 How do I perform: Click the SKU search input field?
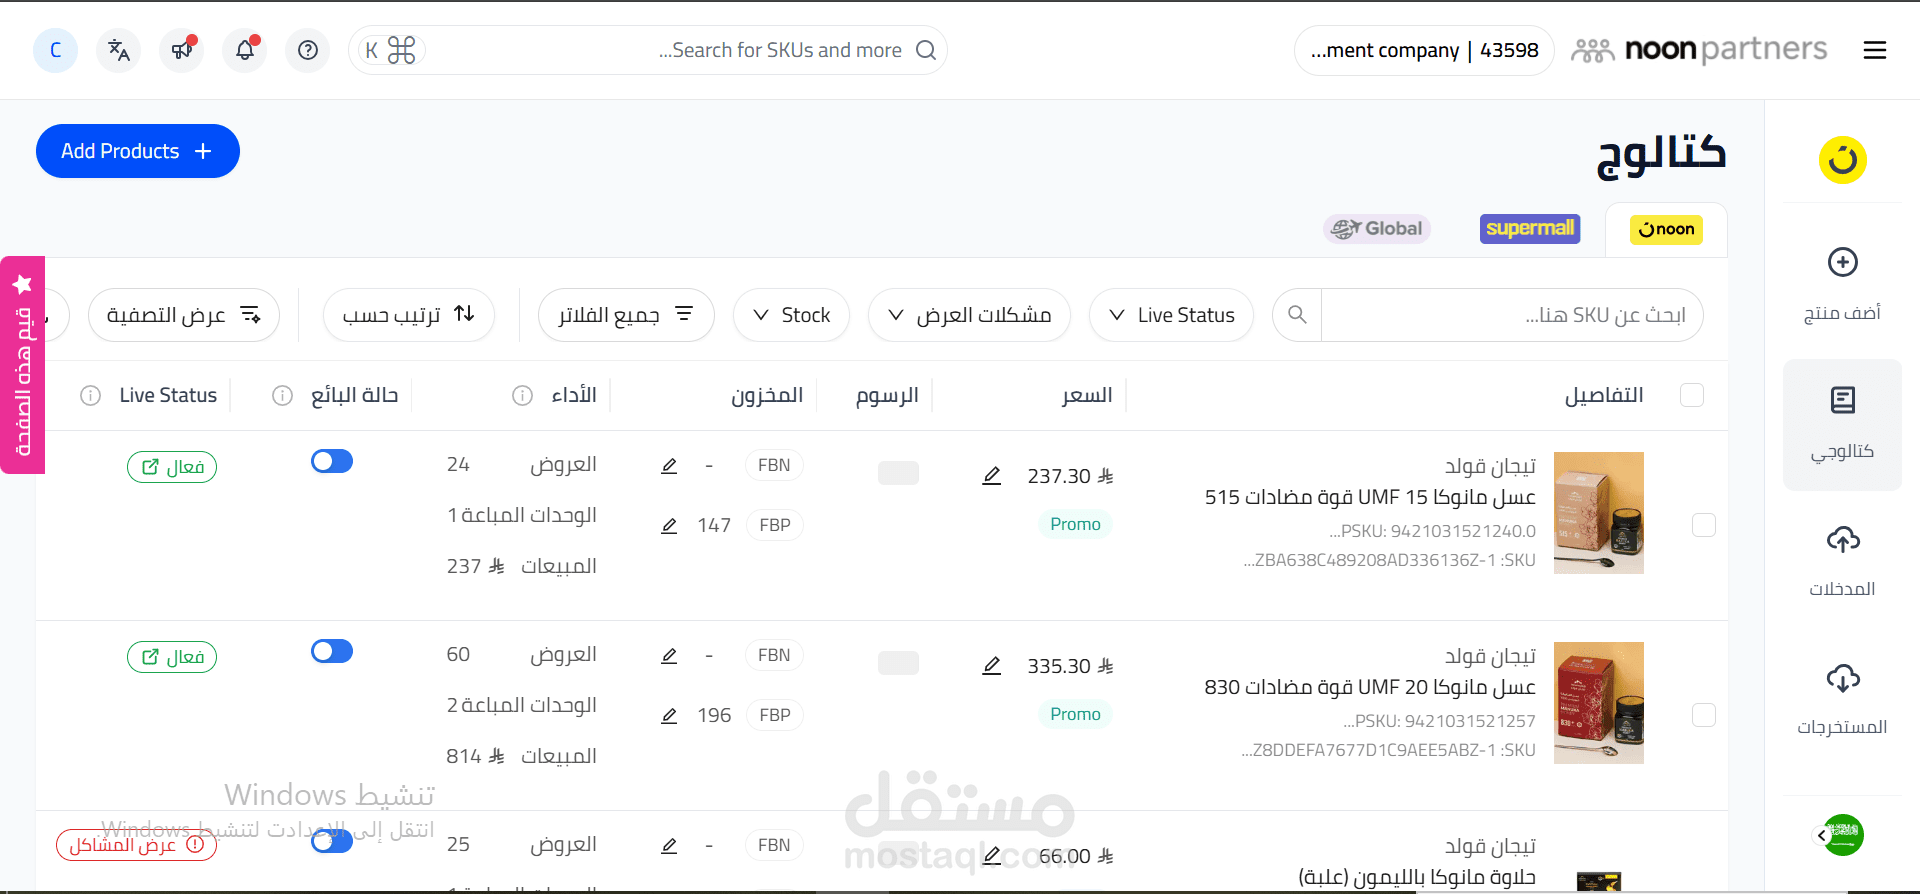(x=1500, y=315)
